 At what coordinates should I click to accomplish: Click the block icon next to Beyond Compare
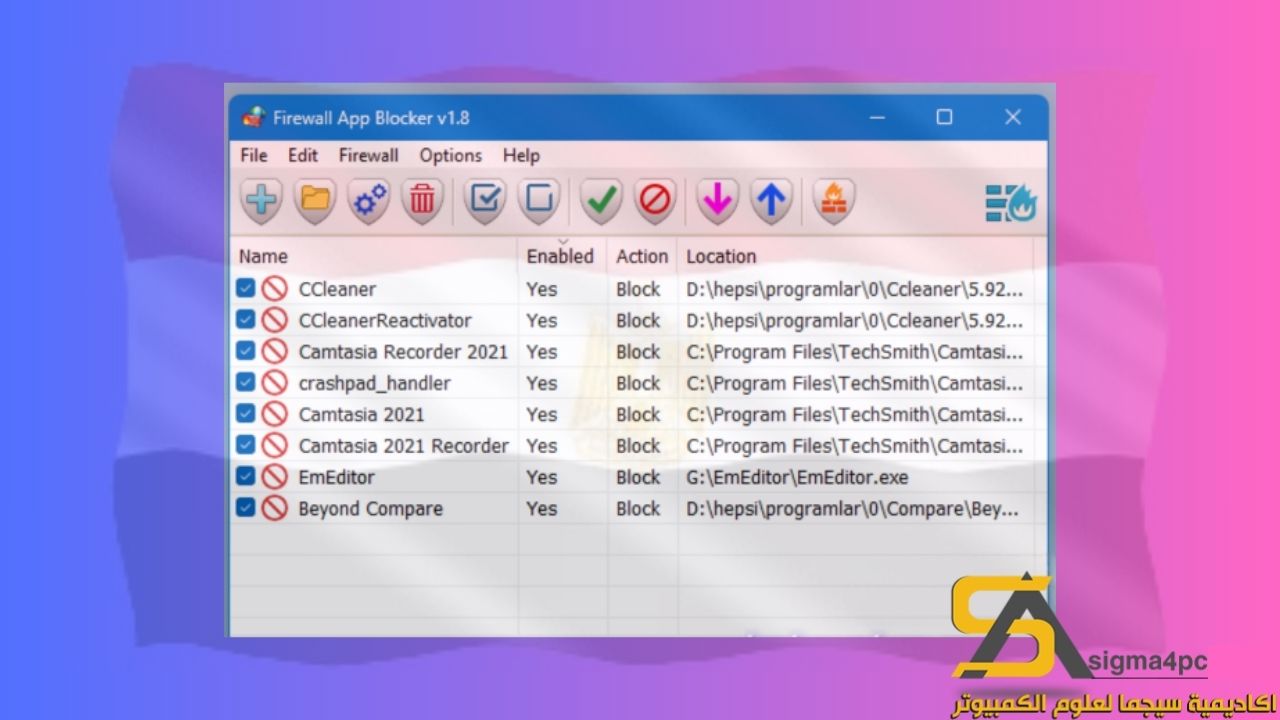click(275, 508)
